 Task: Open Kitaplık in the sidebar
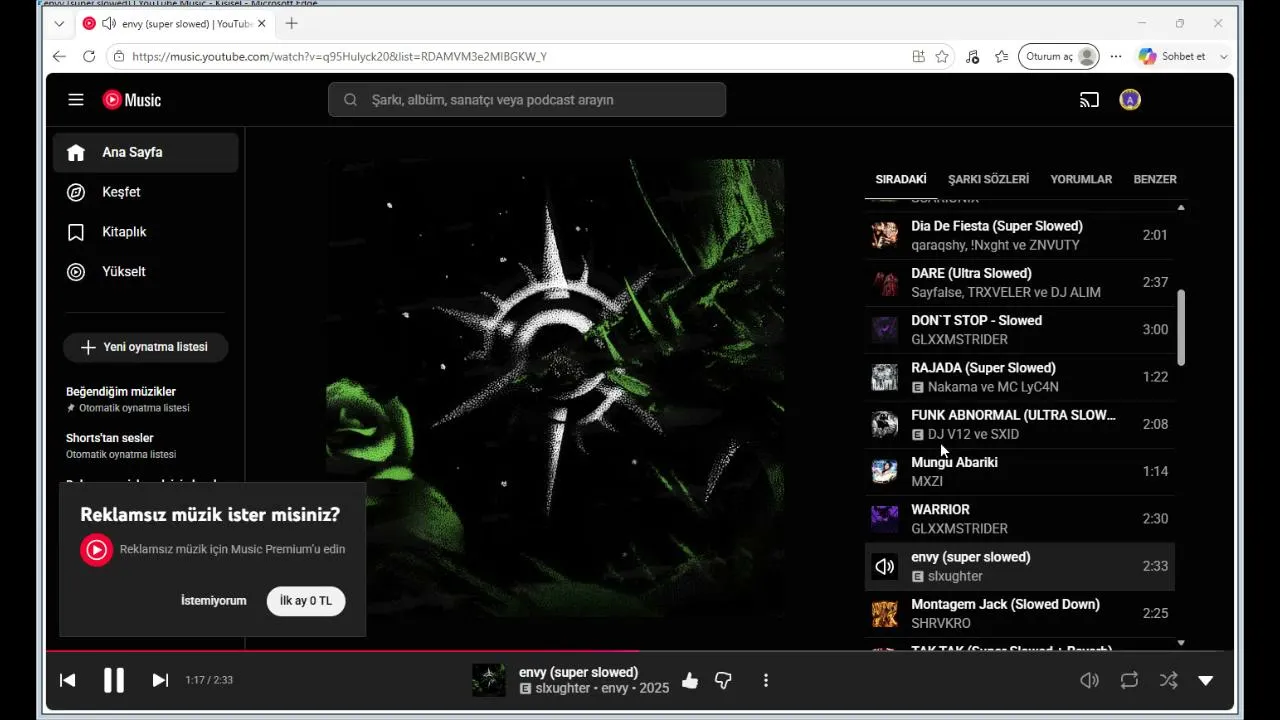point(146,232)
